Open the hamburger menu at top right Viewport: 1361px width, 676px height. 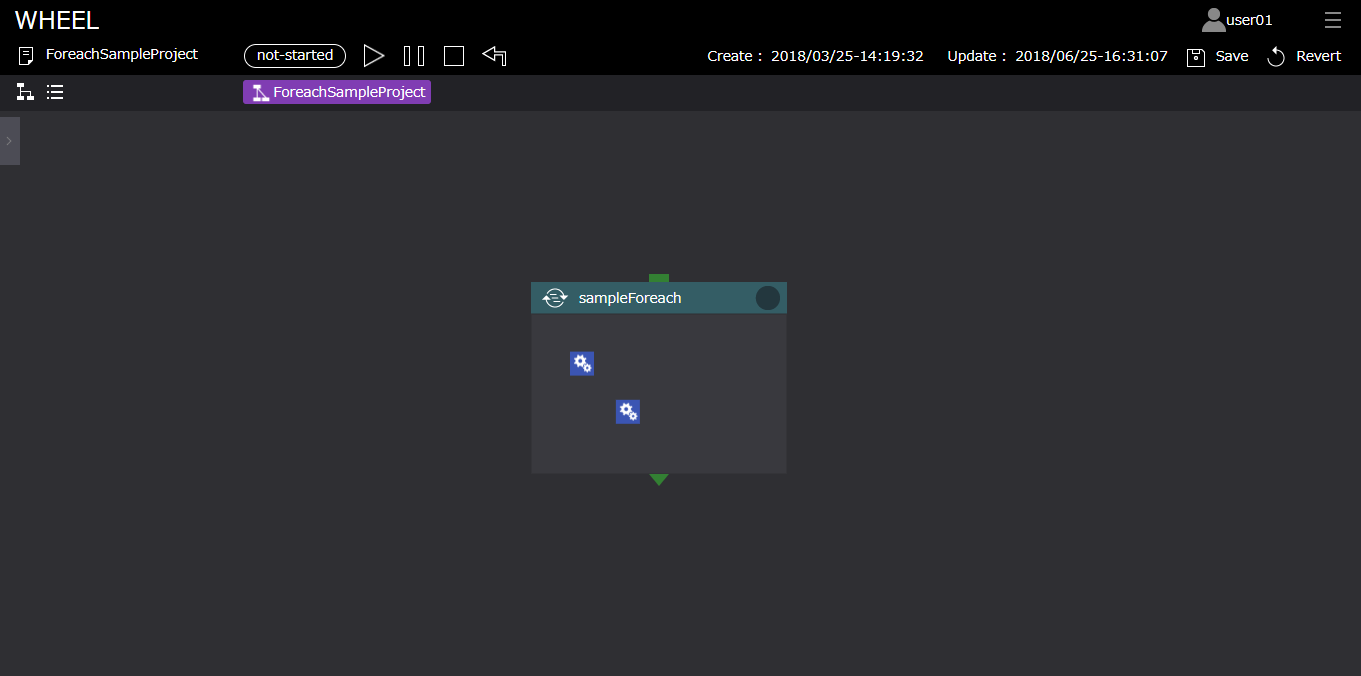click(x=1332, y=20)
